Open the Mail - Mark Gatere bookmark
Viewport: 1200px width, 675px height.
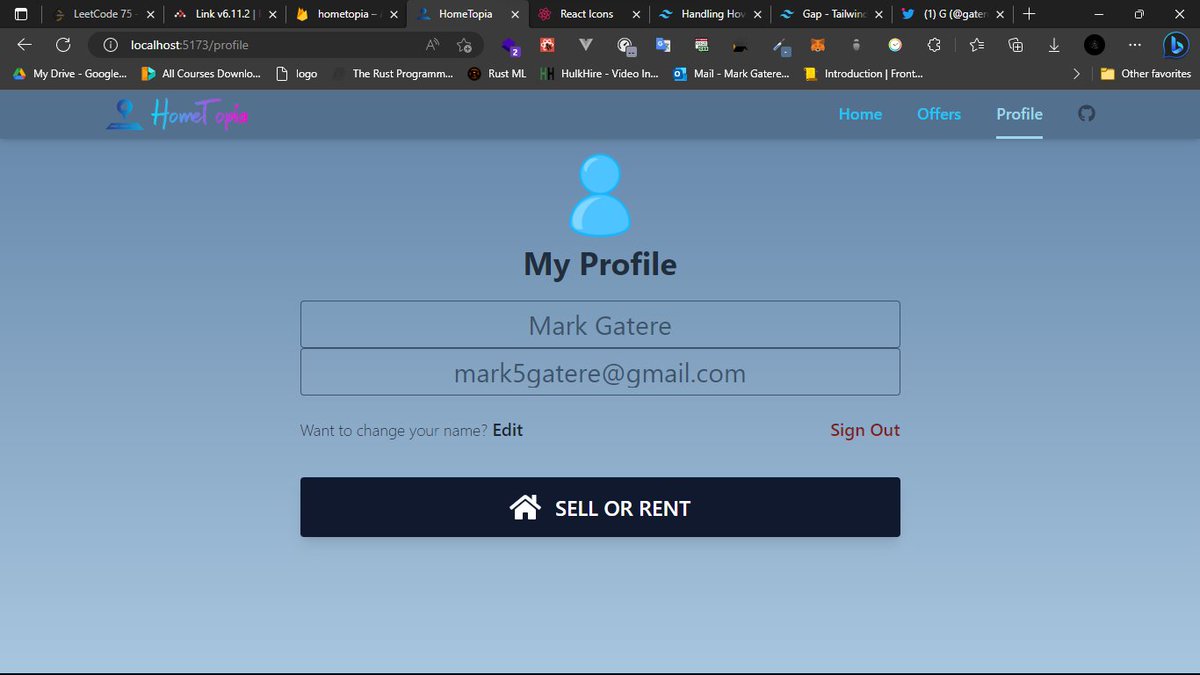(732, 74)
